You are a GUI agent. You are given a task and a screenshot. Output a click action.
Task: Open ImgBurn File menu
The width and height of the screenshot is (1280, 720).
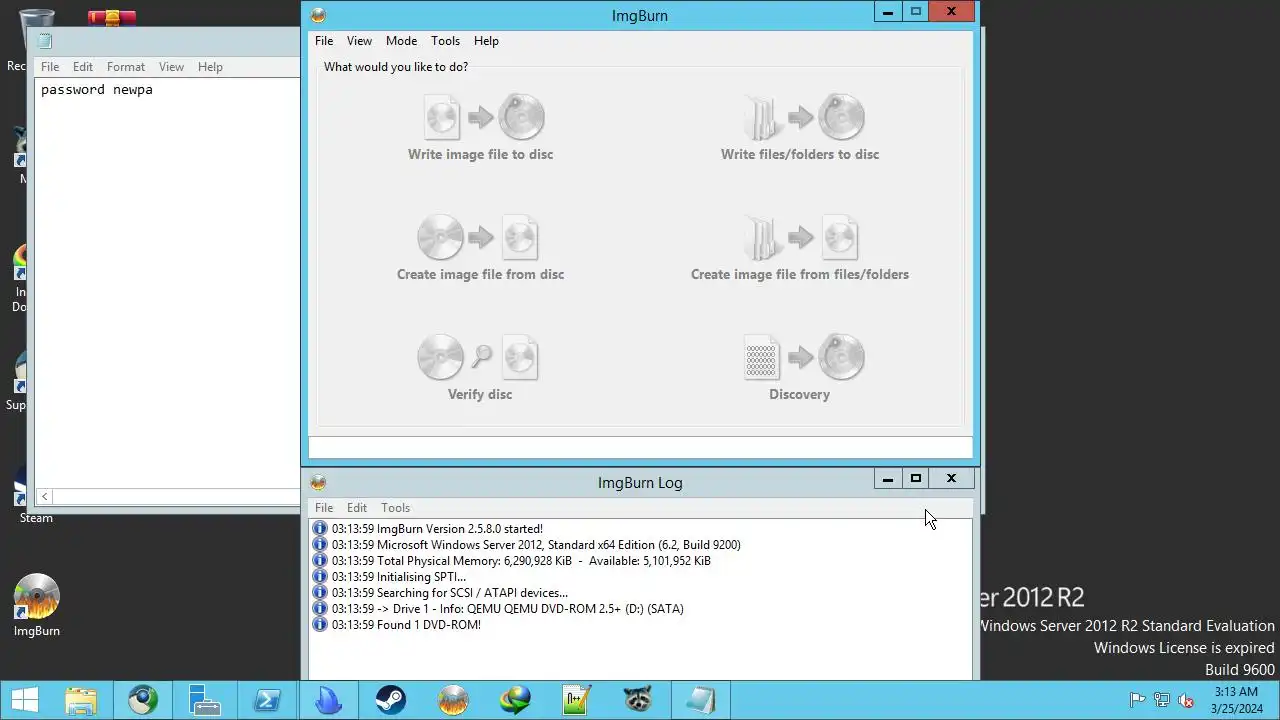click(x=324, y=41)
